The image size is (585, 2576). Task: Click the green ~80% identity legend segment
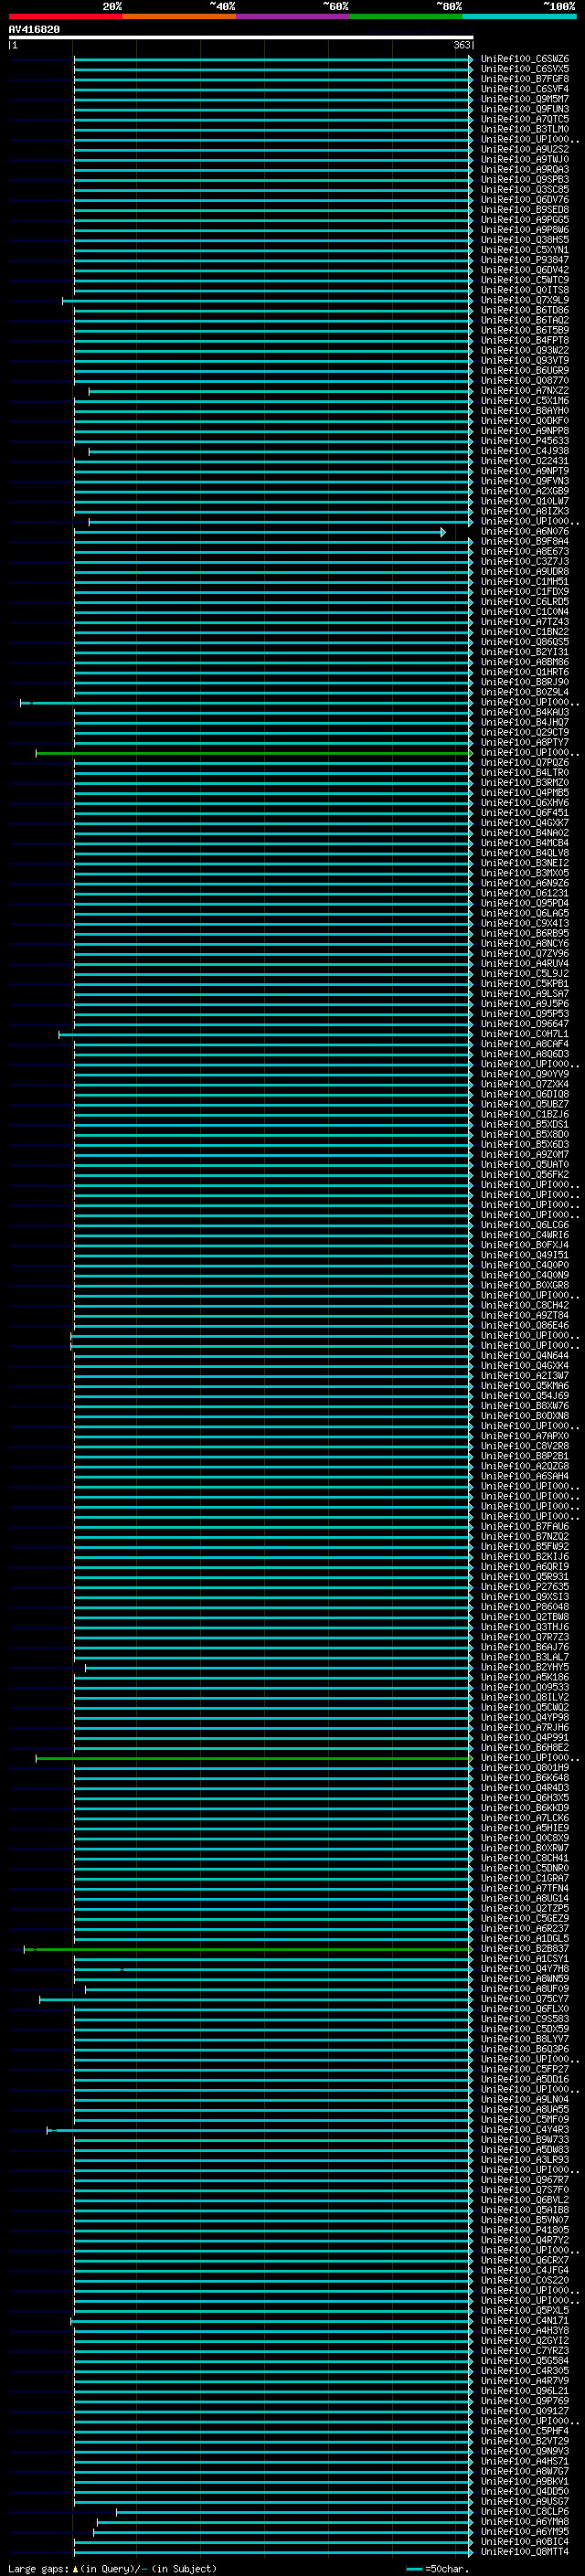[x=406, y=17]
